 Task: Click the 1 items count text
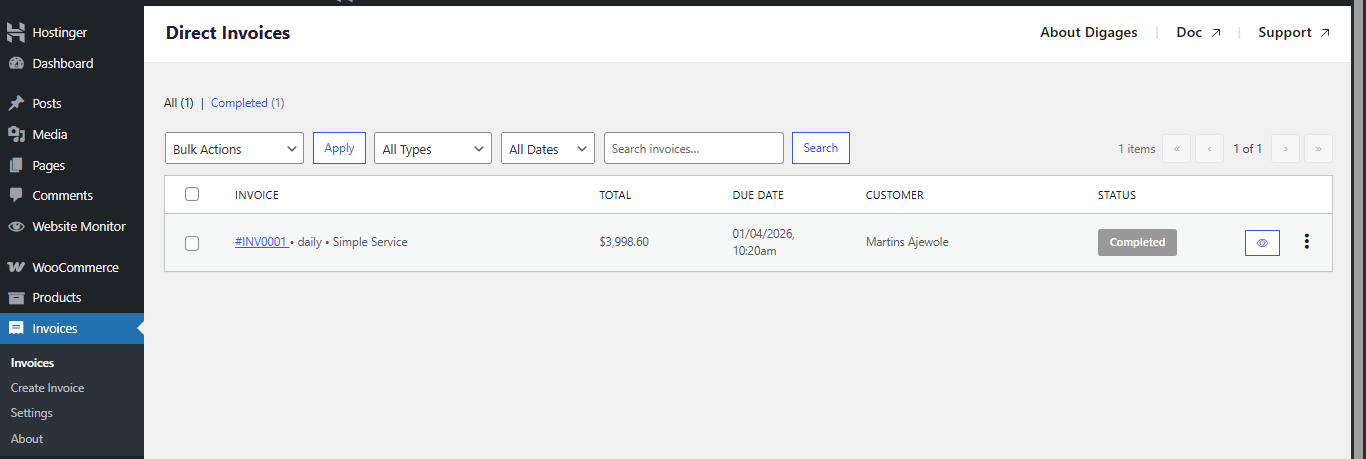coord(1137,149)
